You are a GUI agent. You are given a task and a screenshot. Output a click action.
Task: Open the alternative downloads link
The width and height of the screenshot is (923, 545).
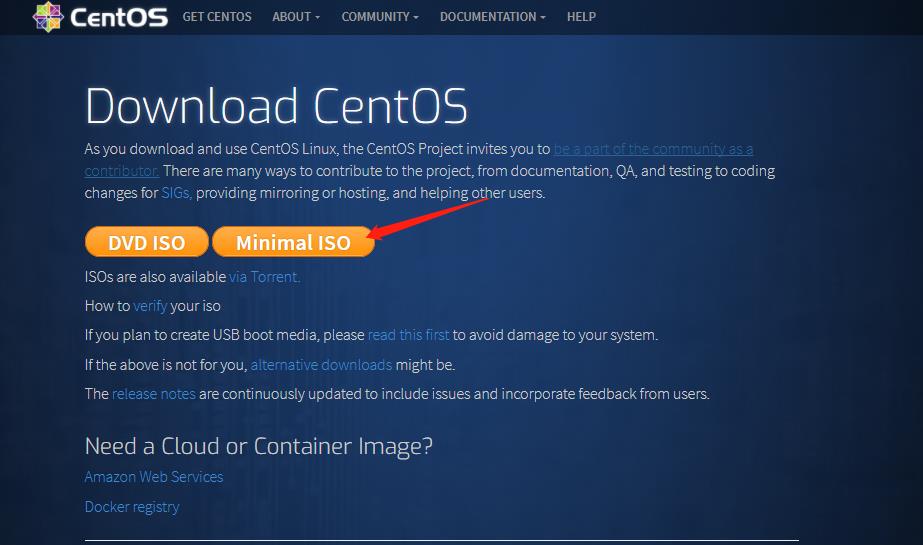click(321, 365)
